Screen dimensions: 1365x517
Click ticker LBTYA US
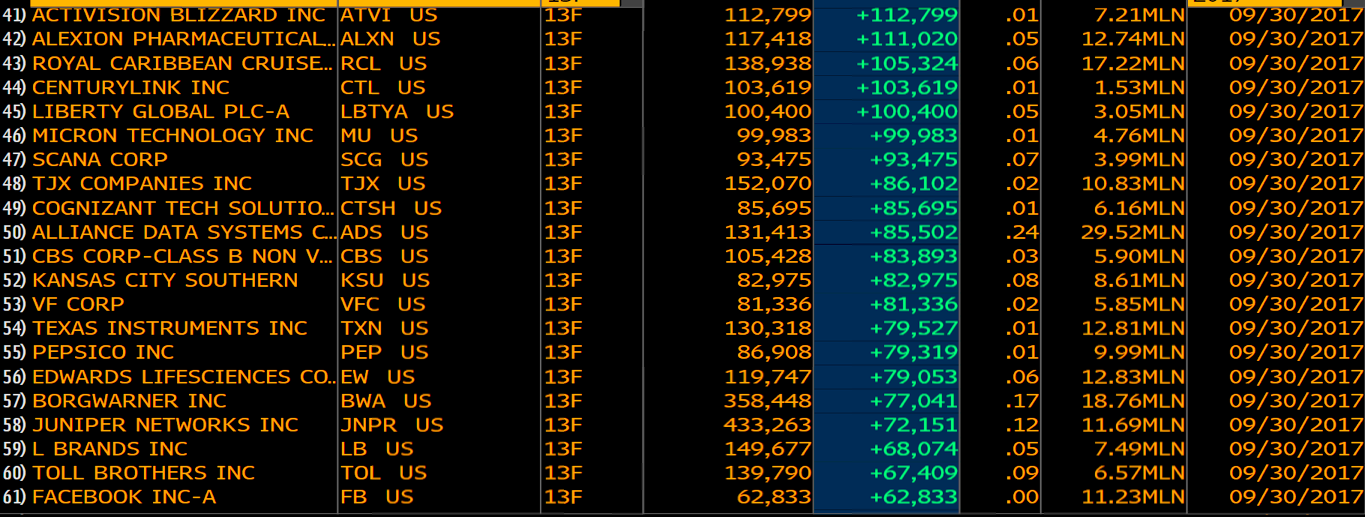coord(397,111)
